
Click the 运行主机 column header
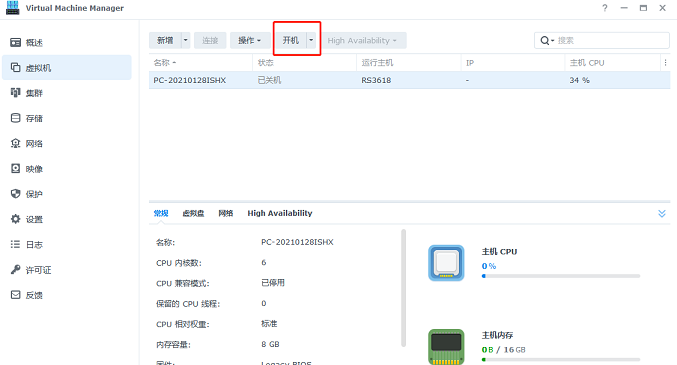408,63
